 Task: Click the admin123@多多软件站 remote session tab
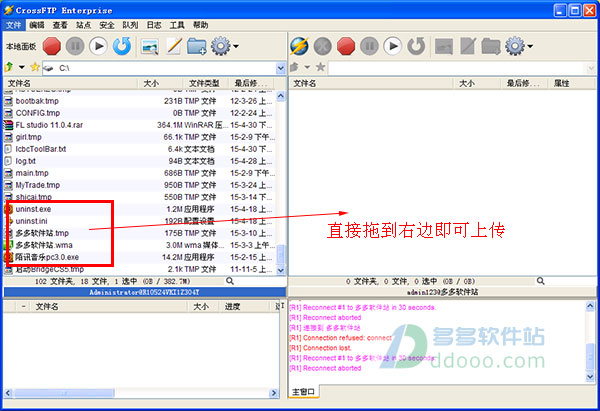(442, 292)
